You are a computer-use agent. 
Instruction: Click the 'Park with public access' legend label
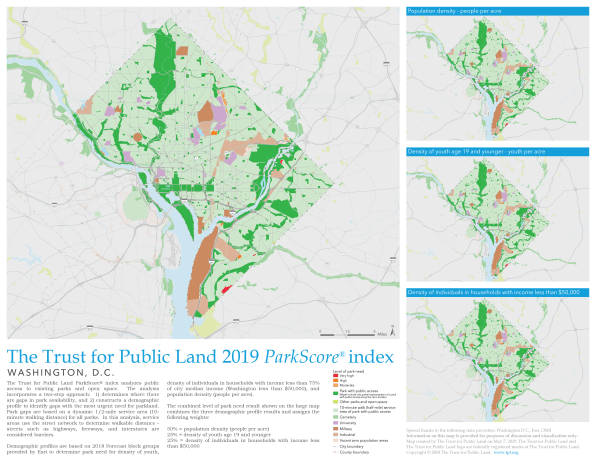pyautogui.click(x=359, y=391)
